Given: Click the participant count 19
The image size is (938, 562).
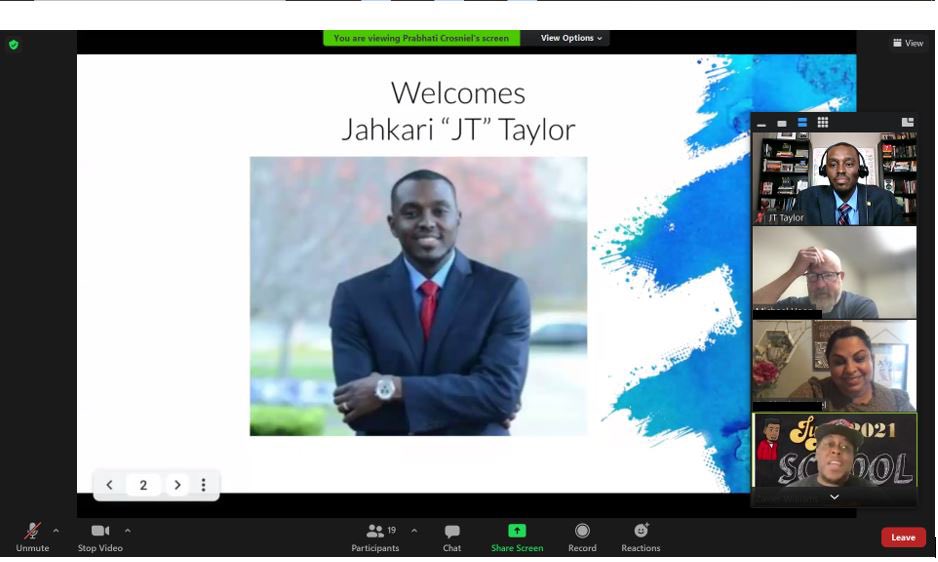Looking at the screenshot, I should [392, 530].
